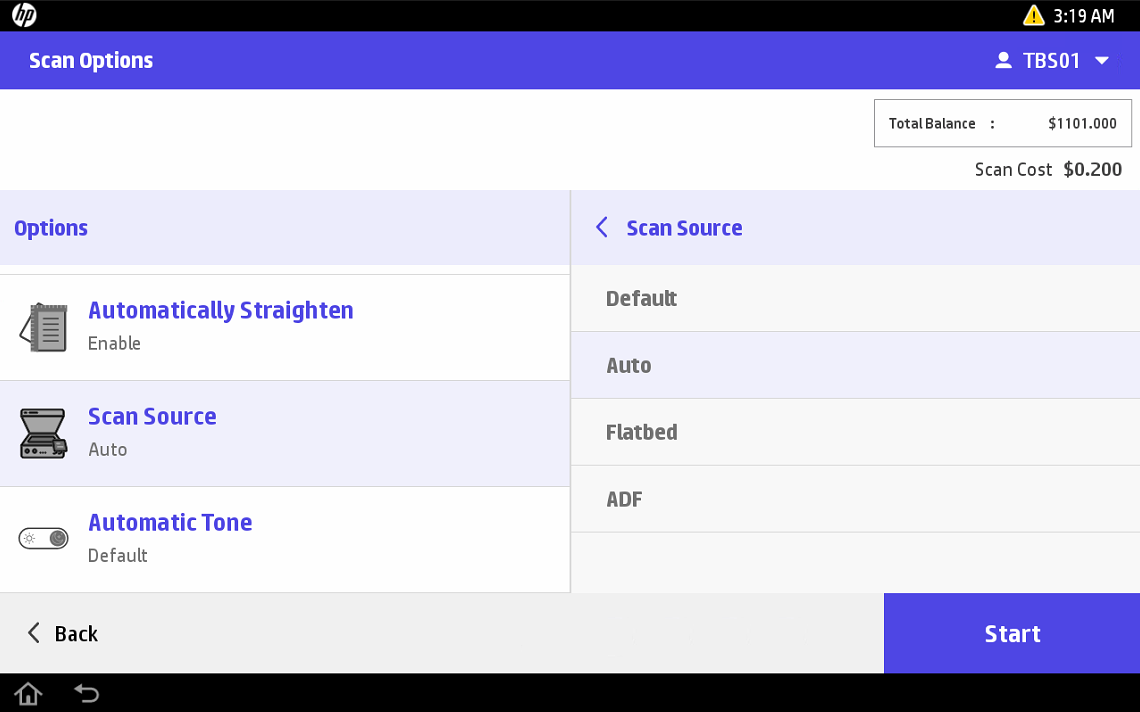Image resolution: width=1140 pixels, height=712 pixels.
Task: Toggle the Automatic Tone switch icon
Action: click(44, 539)
